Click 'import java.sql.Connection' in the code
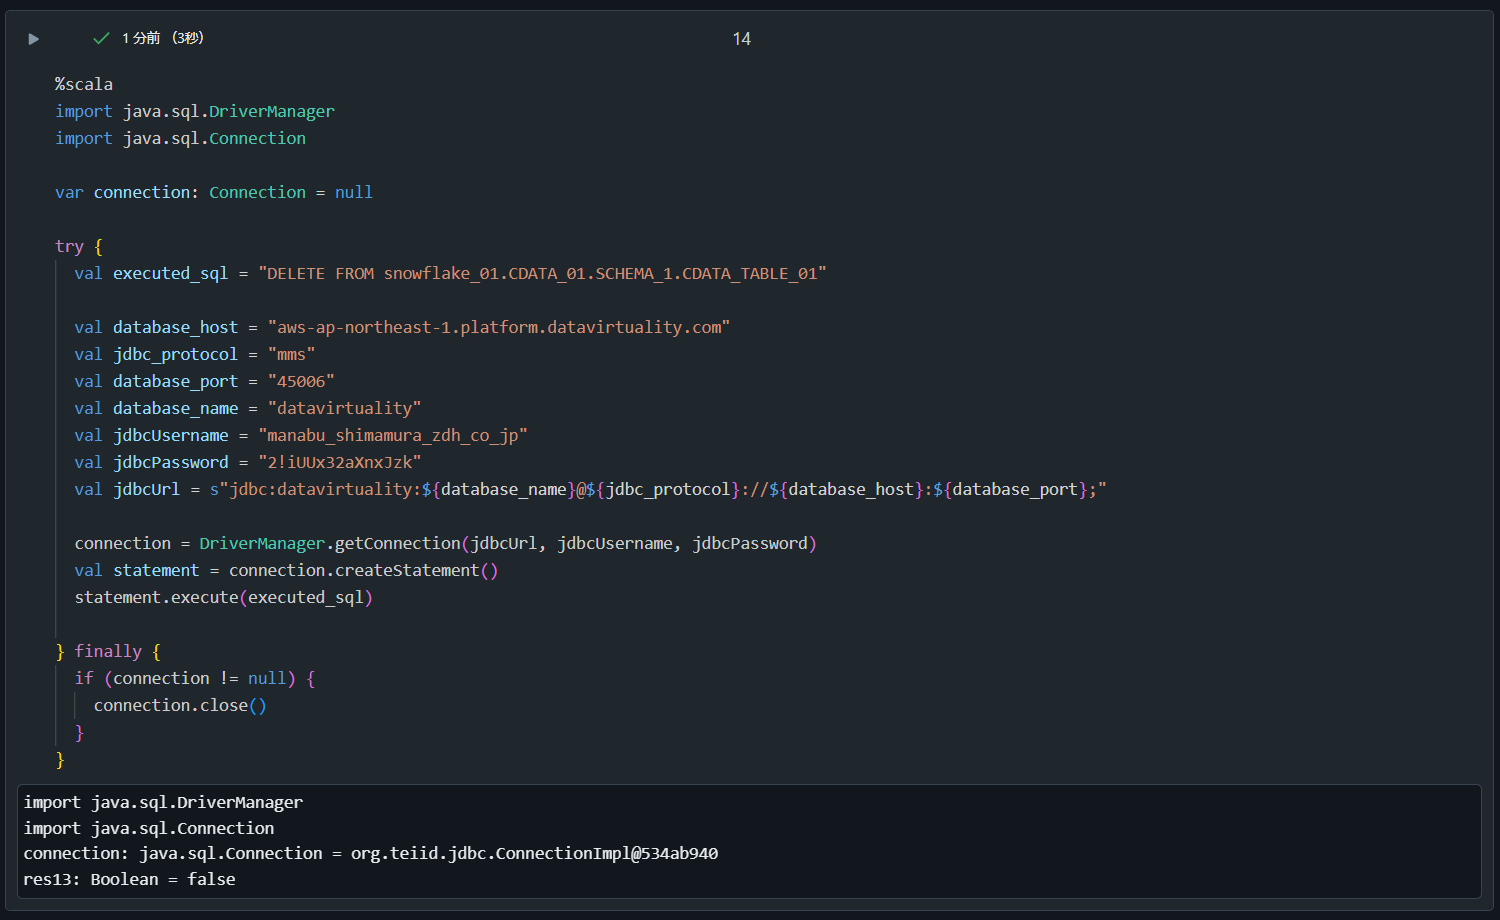Viewport: 1500px width, 920px height. (181, 138)
